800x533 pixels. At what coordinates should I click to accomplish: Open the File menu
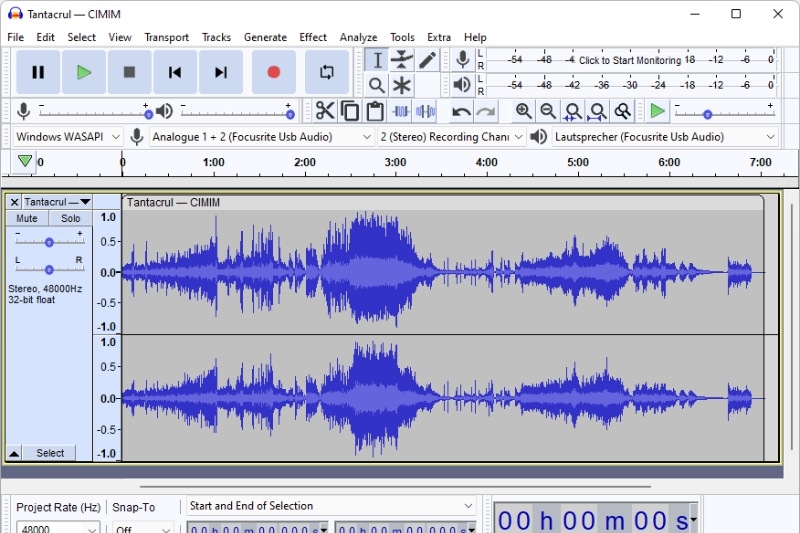click(x=15, y=37)
